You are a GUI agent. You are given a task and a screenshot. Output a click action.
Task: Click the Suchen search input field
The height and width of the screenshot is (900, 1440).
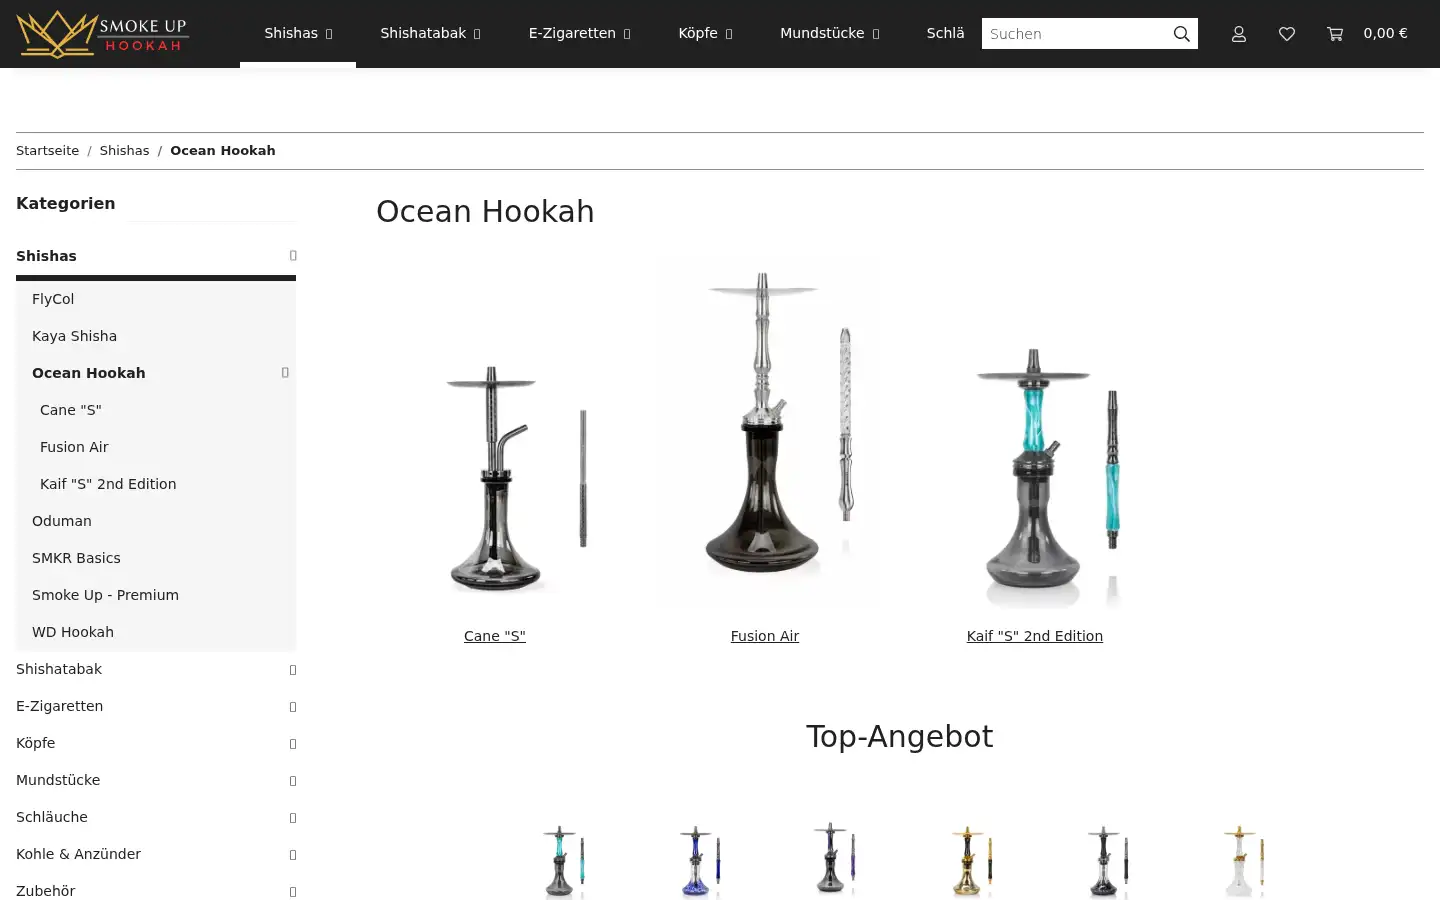pyautogui.click(x=1073, y=34)
